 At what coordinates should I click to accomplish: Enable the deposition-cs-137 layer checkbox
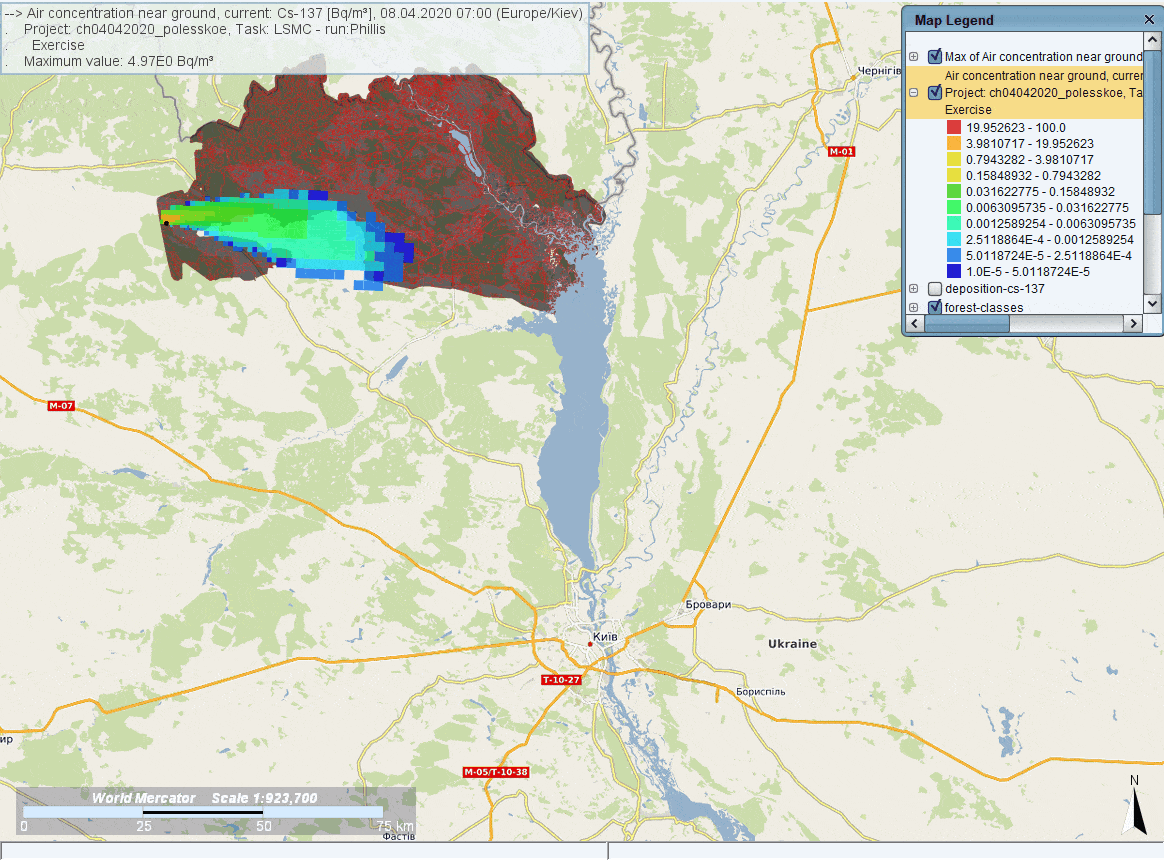click(x=935, y=289)
